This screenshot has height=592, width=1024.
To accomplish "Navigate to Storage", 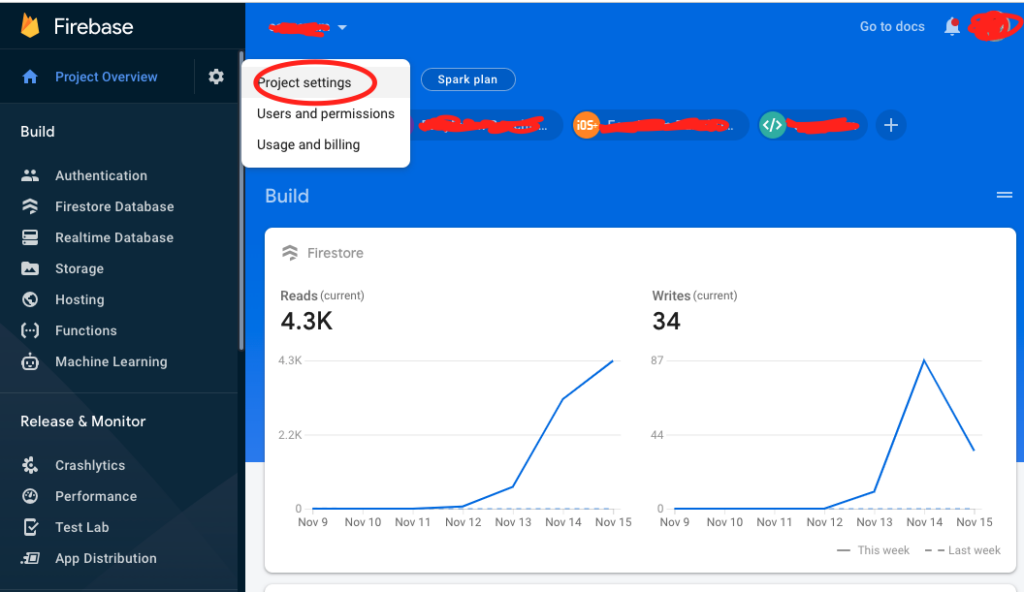I will pyautogui.click(x=80, y=268).
